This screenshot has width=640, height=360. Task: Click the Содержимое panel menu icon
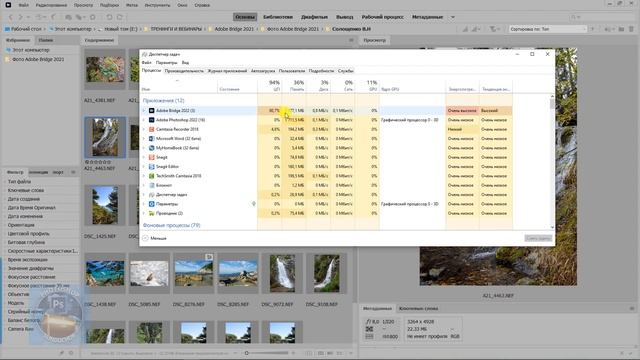tap(351, 40)
